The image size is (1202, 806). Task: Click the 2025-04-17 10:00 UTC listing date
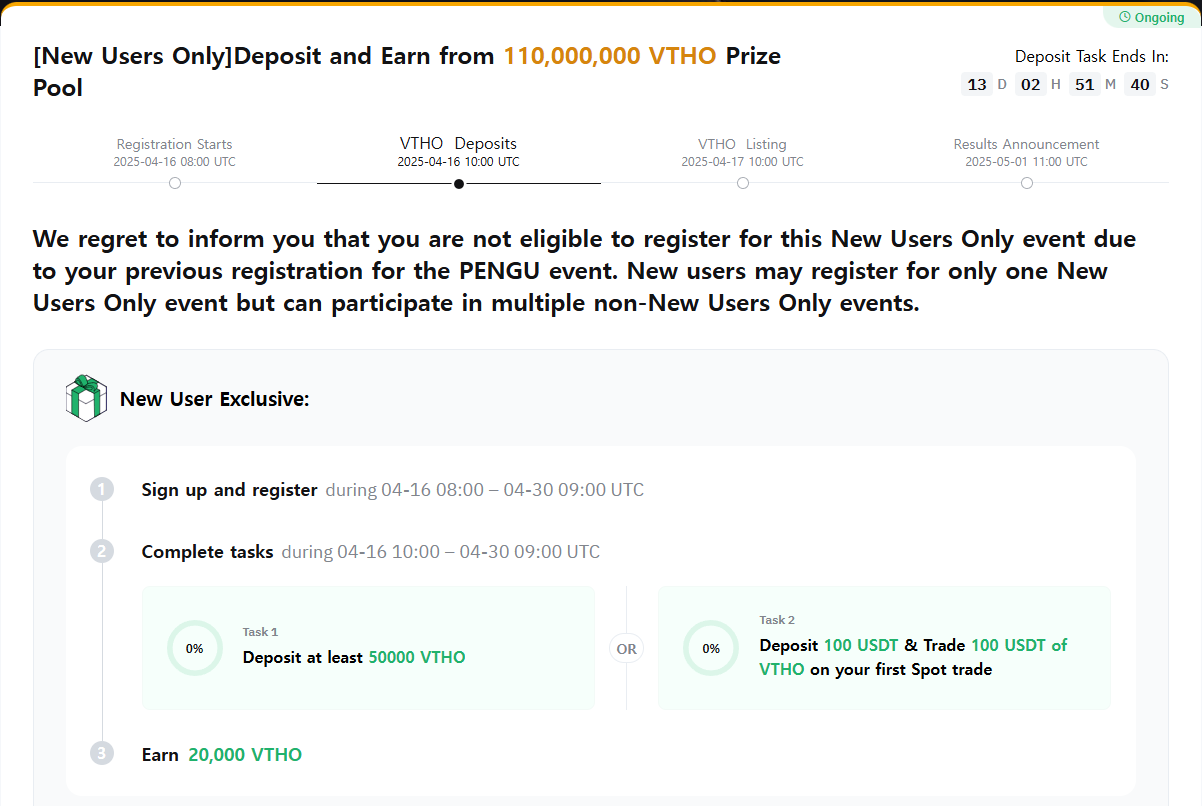click(742, 162)
